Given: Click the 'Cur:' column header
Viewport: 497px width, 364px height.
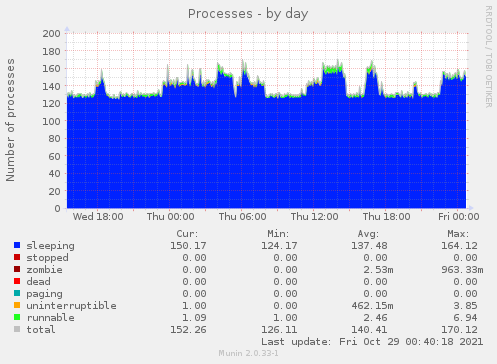Looking at the screenshot, I should 187,234.
